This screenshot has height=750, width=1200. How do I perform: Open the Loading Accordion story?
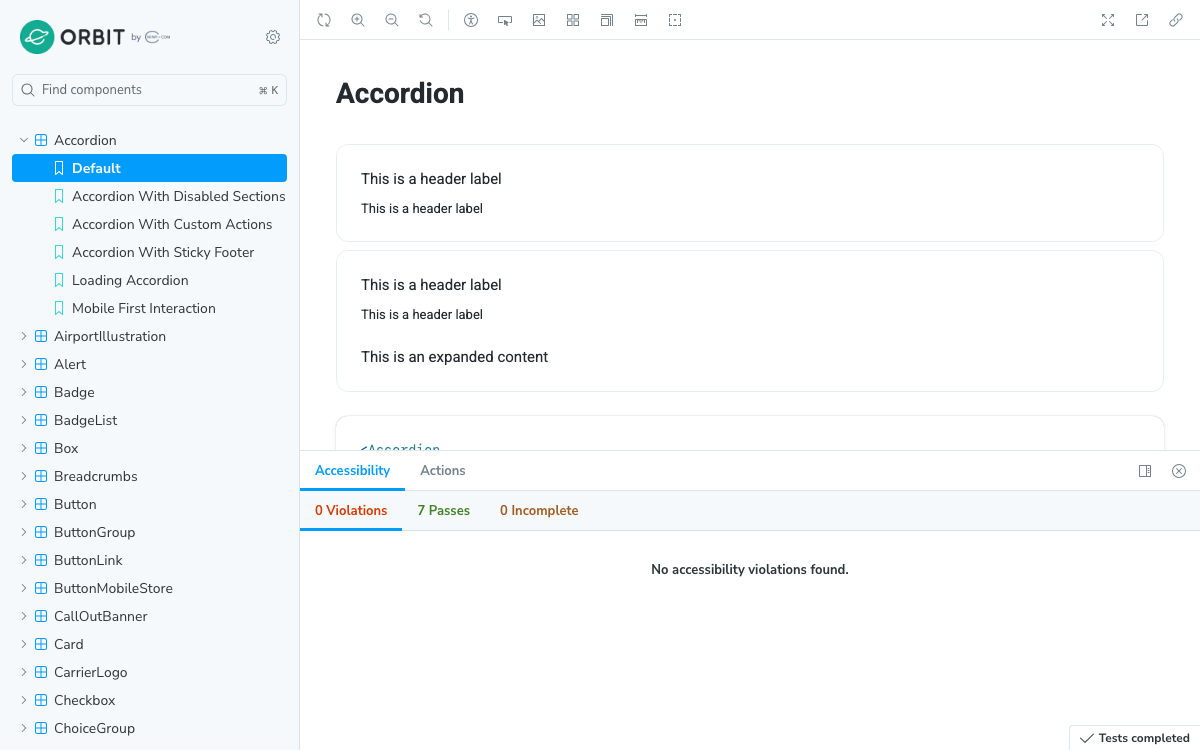[149, 280]
